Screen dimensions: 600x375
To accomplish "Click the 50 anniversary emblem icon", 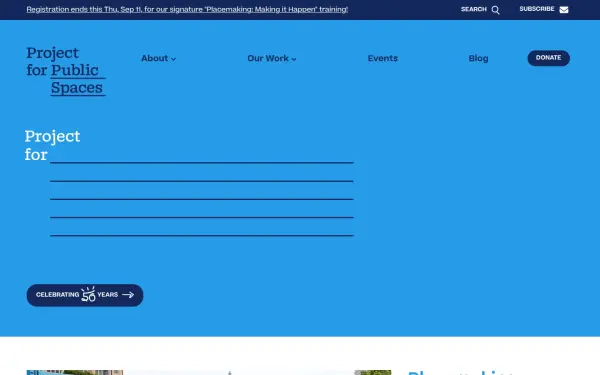I will pyautogui.click(x=88, y=294).
